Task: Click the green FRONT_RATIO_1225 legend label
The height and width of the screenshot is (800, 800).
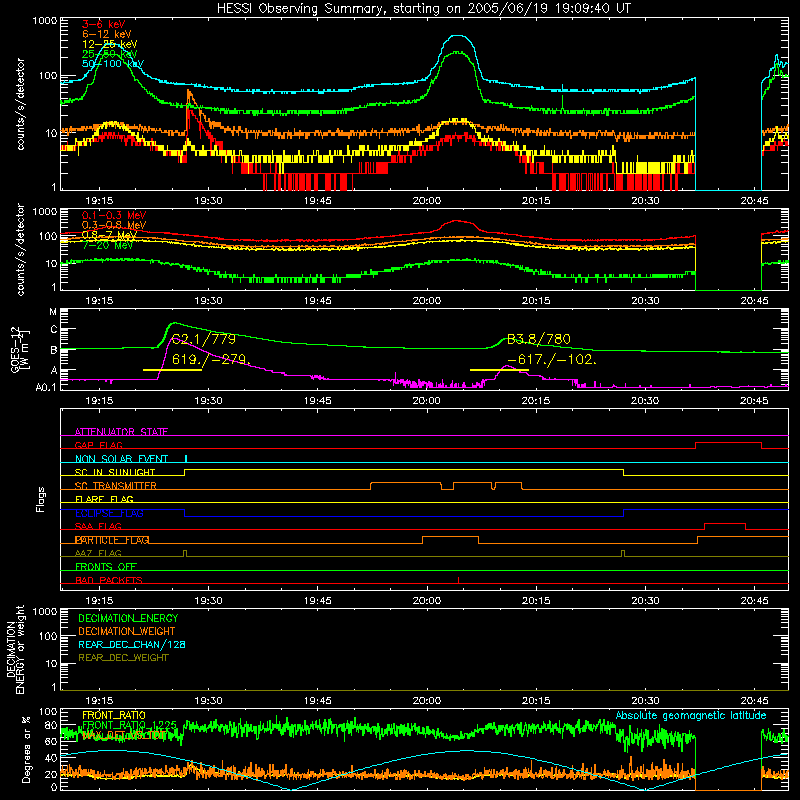Action: pos(129,725)
